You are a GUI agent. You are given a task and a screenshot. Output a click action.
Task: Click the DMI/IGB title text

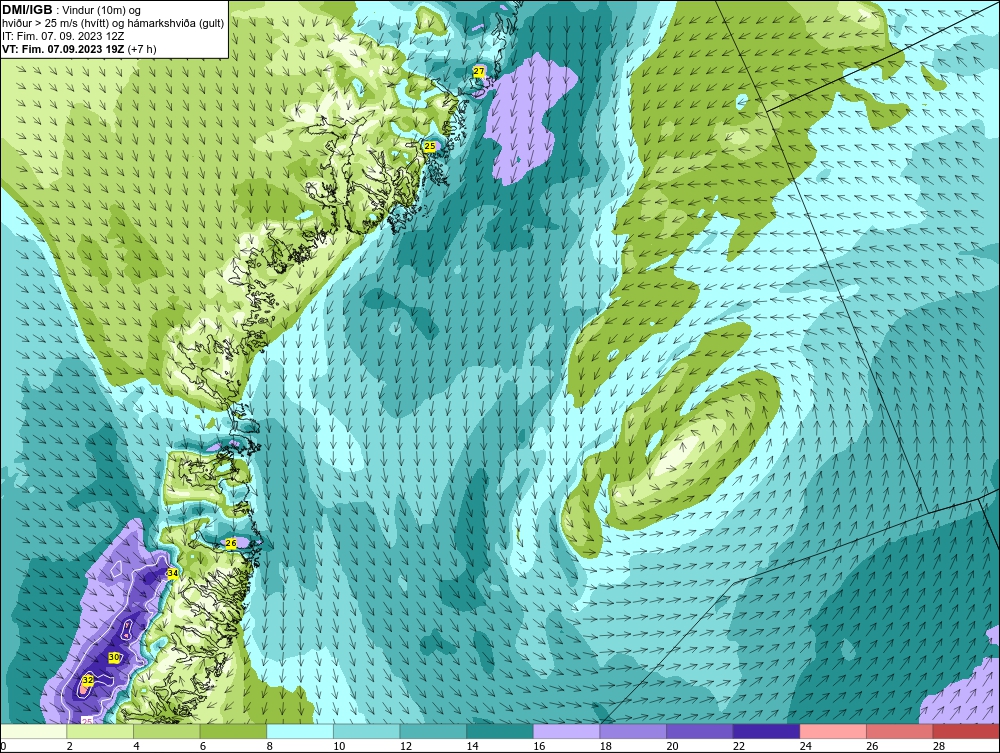pos(27,10)
